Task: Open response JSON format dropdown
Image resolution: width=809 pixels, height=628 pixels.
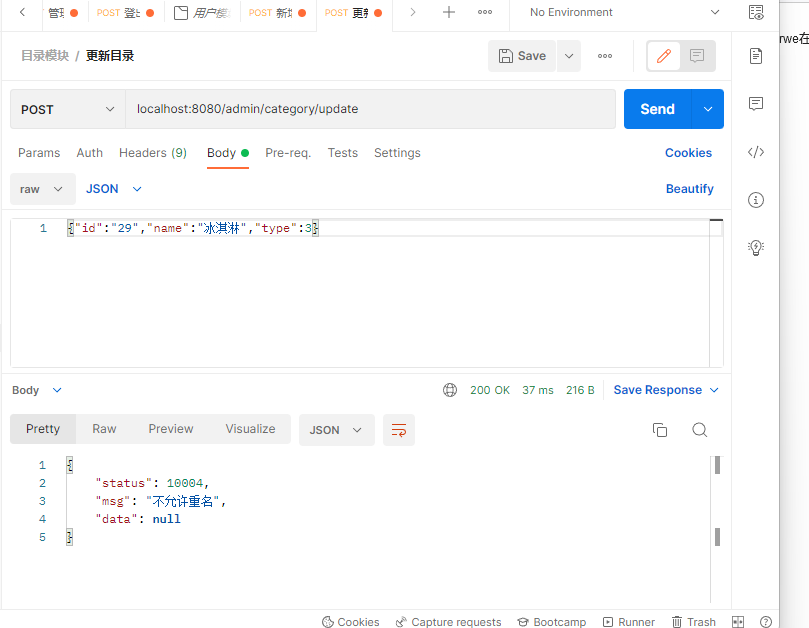Action: 336,430
